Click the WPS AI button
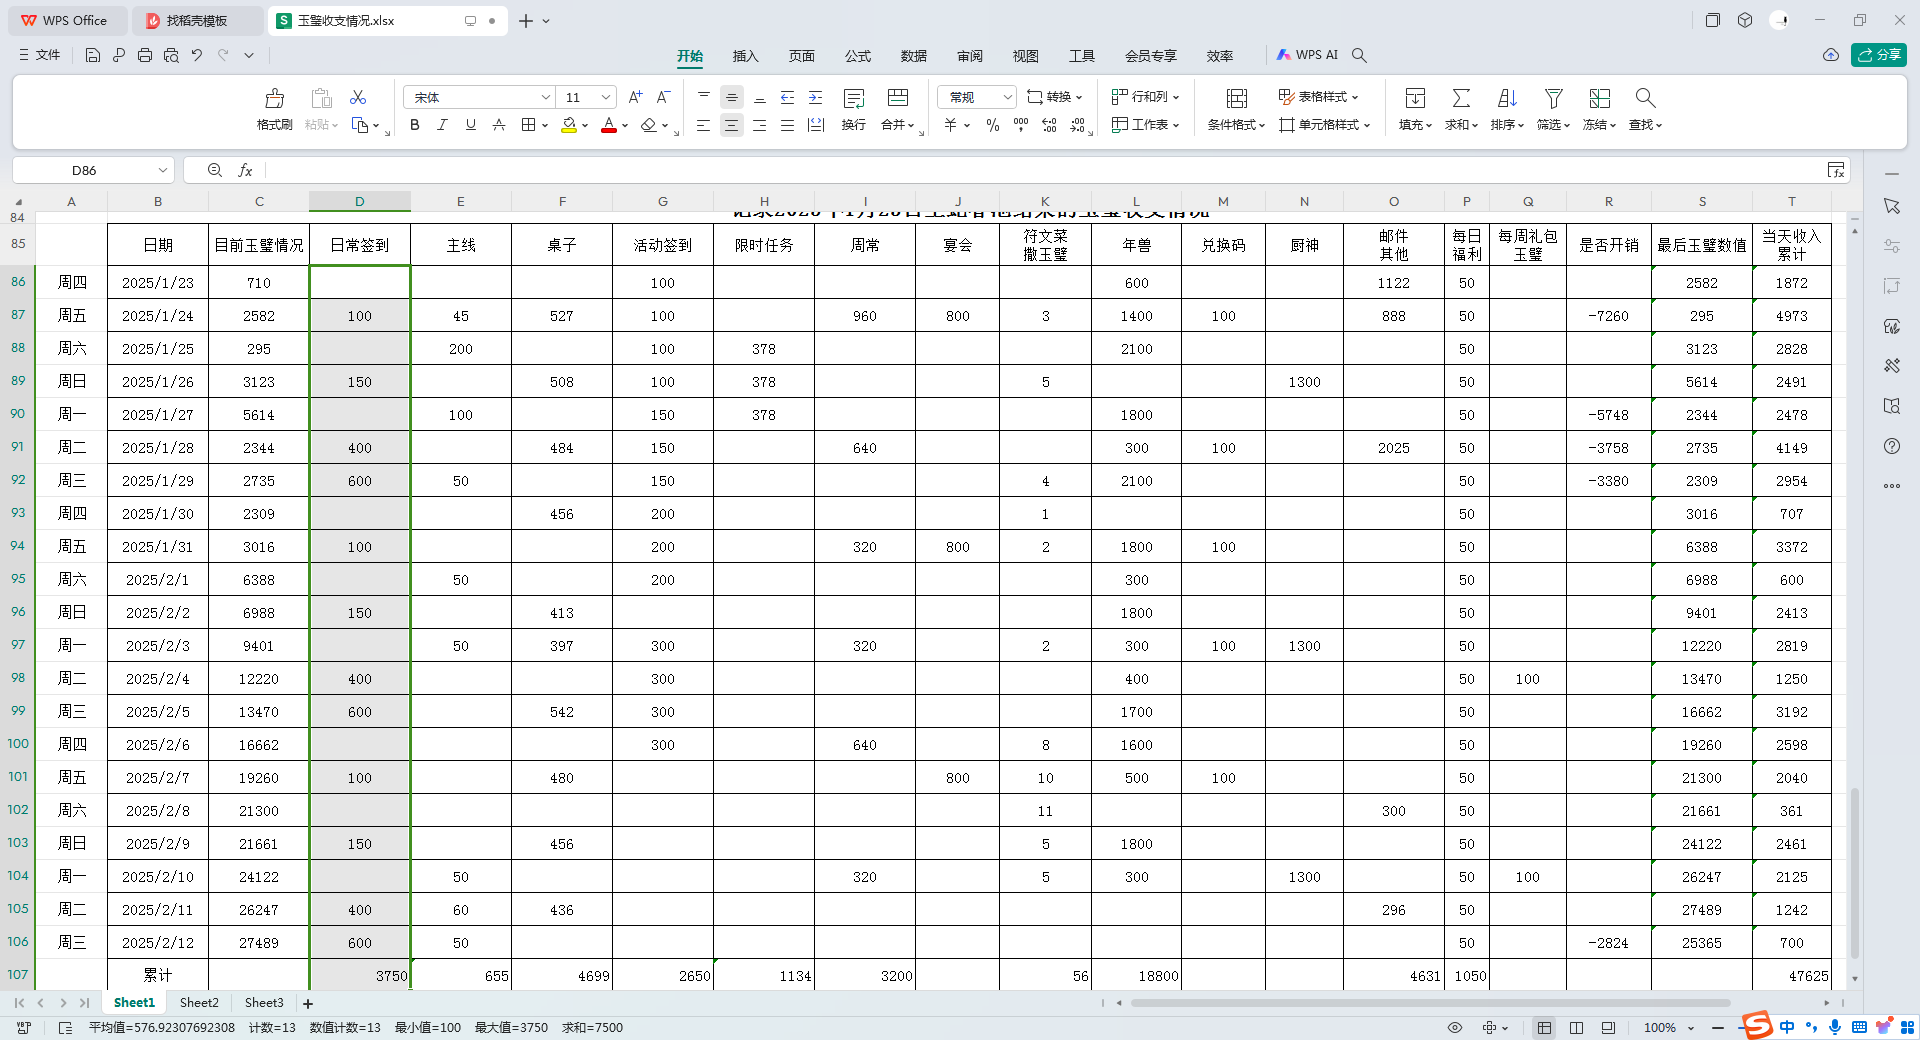Screen dimensions: 1920x1040 (x=1307, y=55)
